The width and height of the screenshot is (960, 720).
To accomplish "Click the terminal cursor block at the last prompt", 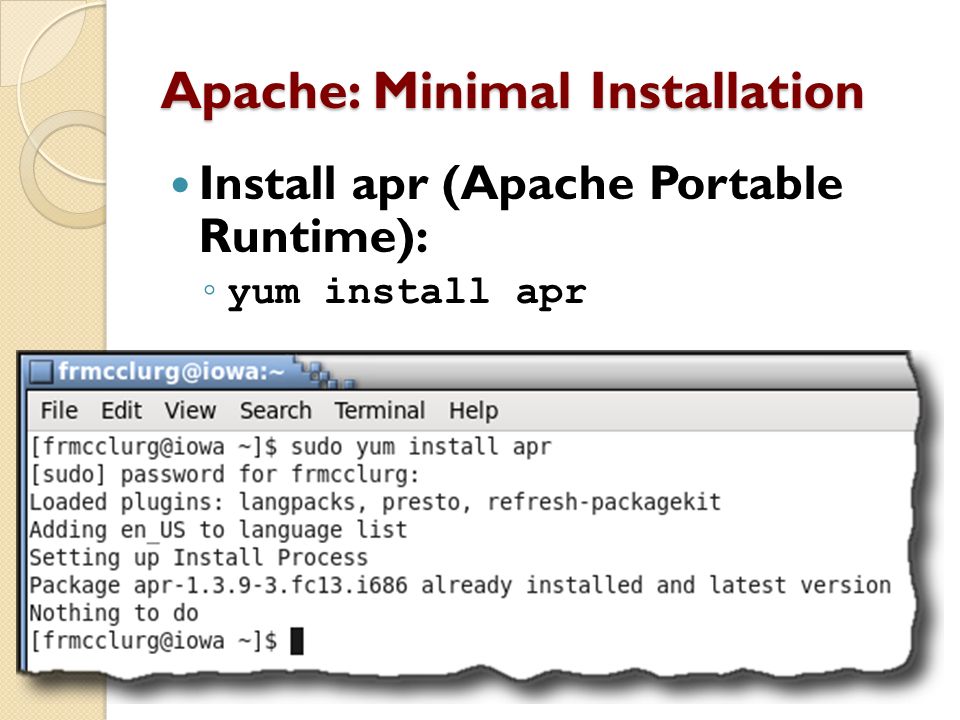I will pyautogui.click(x=296, y=641).
